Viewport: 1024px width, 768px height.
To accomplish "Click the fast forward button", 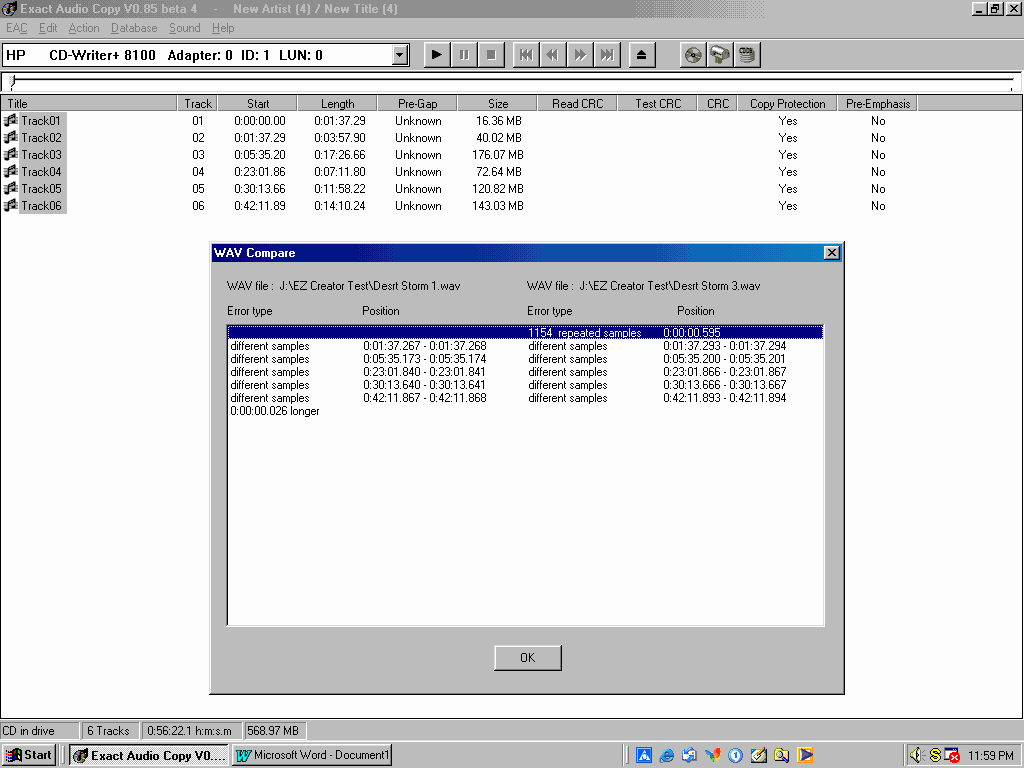I will tap(580, 55).
